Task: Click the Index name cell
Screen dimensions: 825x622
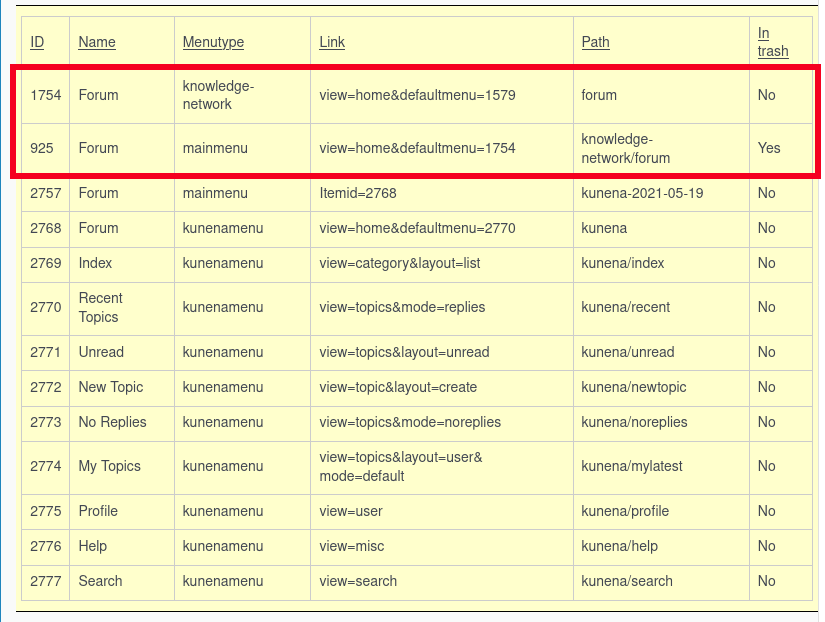Action: tap(96, 263)
